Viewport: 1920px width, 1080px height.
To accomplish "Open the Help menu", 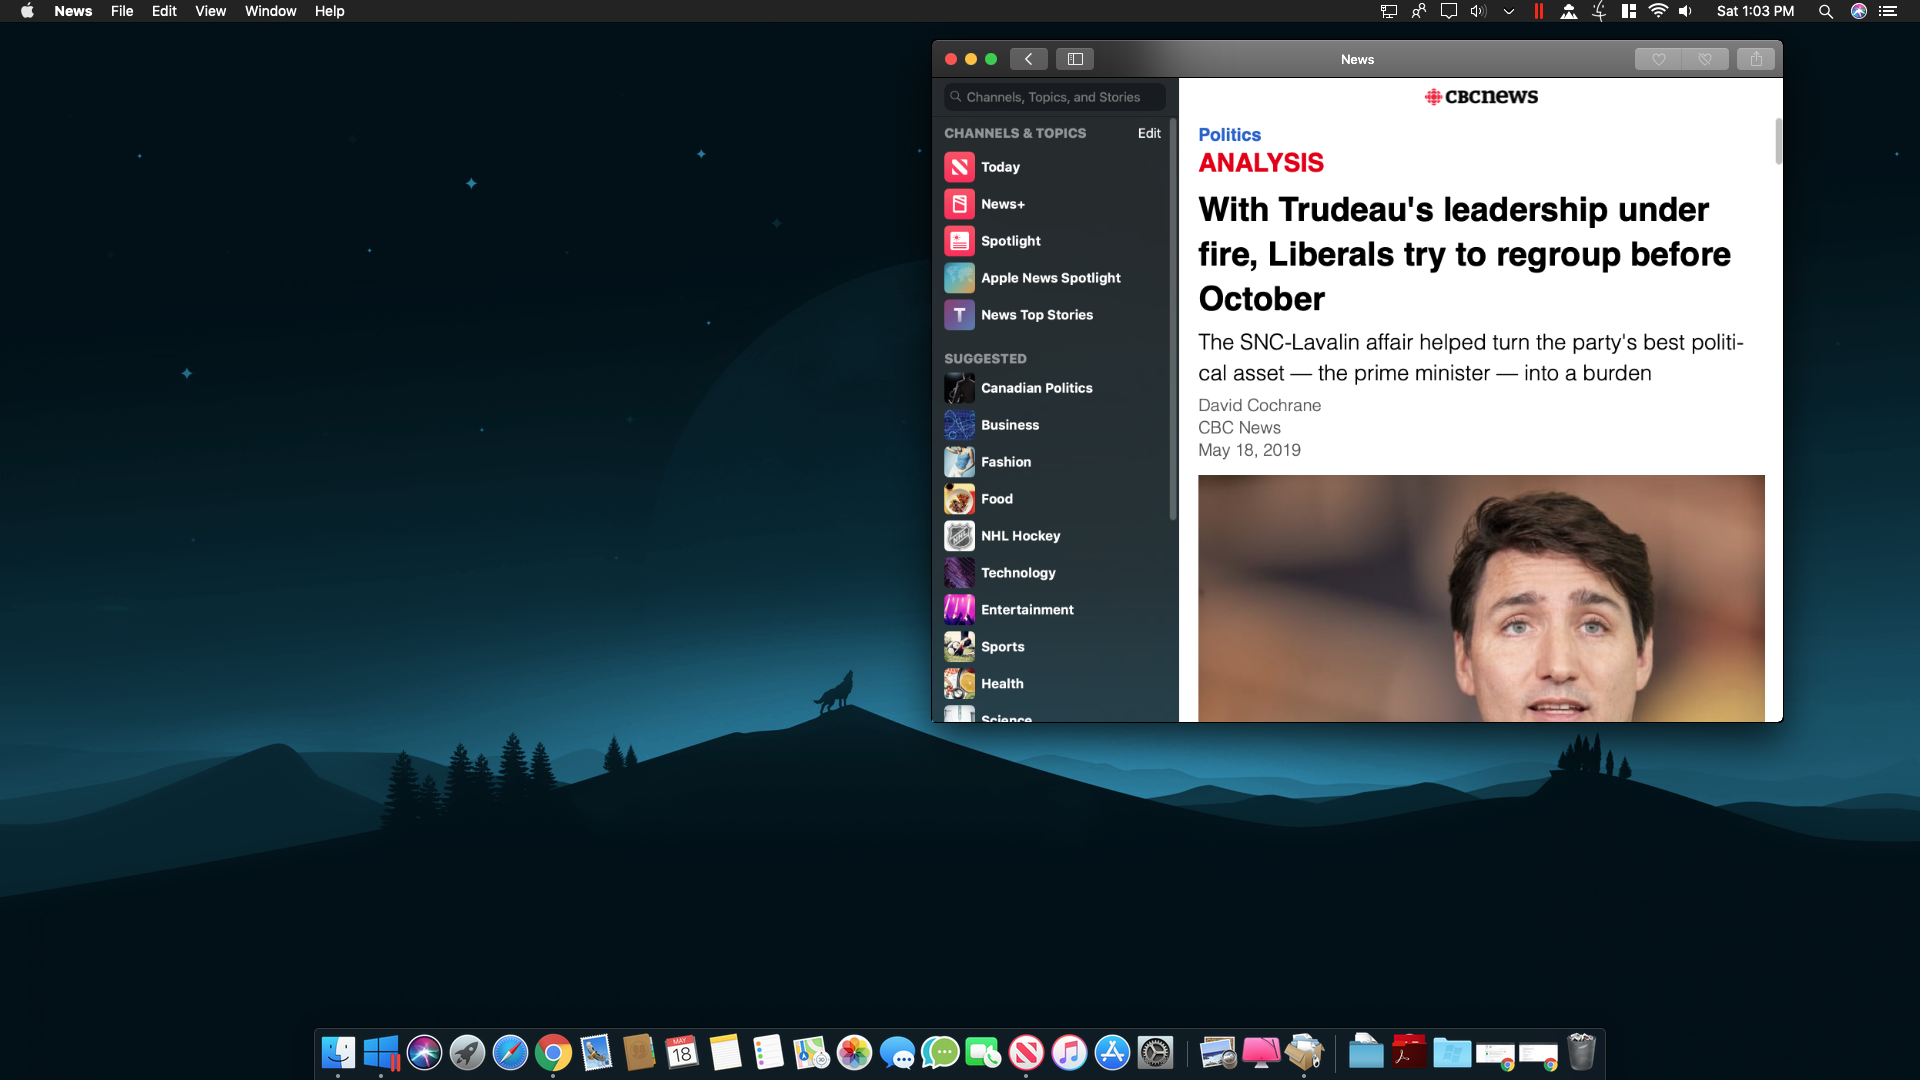I will (x=329, y=11).
